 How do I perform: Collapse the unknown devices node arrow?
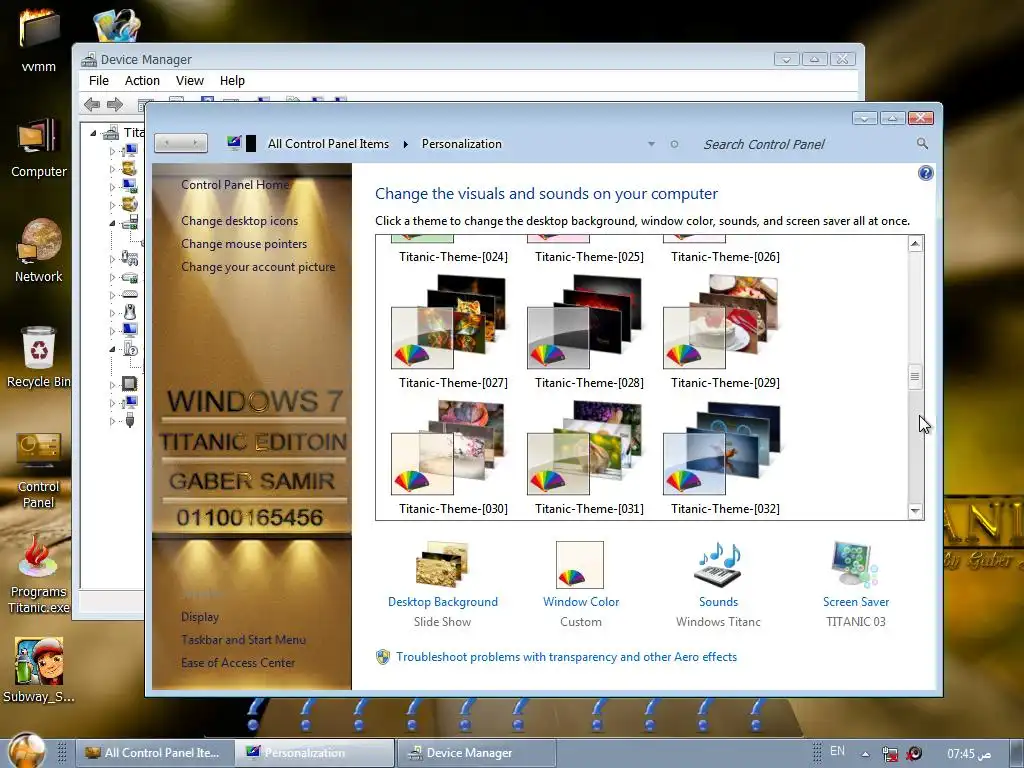coord(112,349)
